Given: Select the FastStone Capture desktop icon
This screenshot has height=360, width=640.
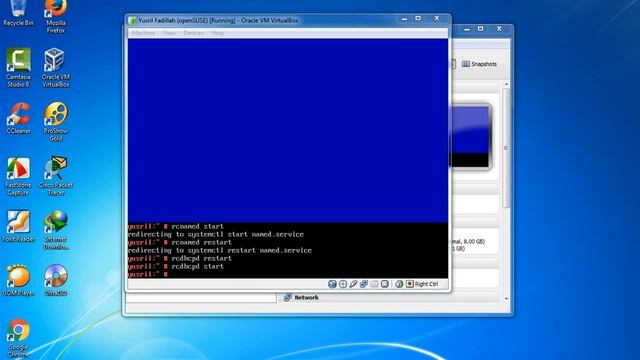Looking at the screenshot, I should click(18, 176).
